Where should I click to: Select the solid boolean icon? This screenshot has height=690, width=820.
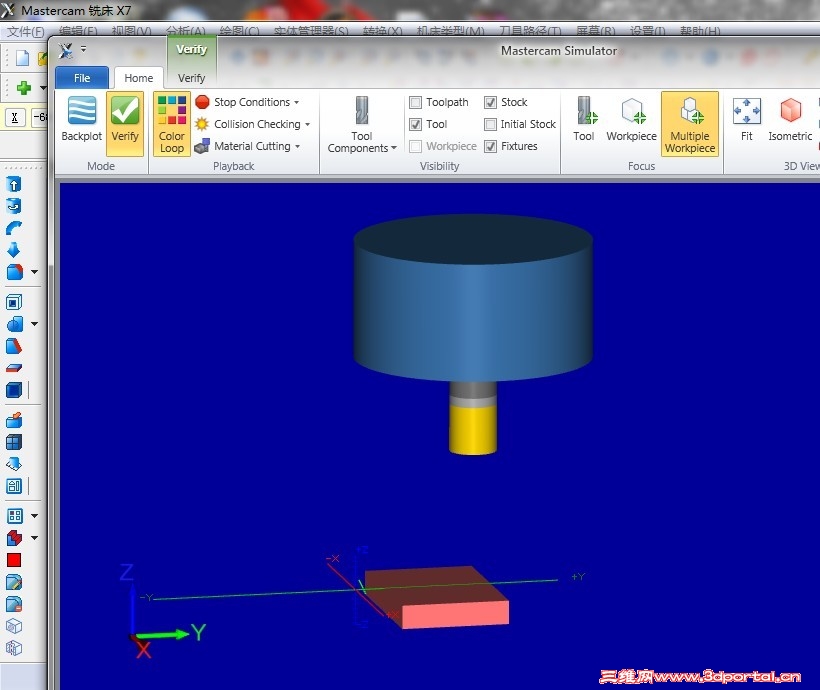pyautogui.click(x=14, y=324)
